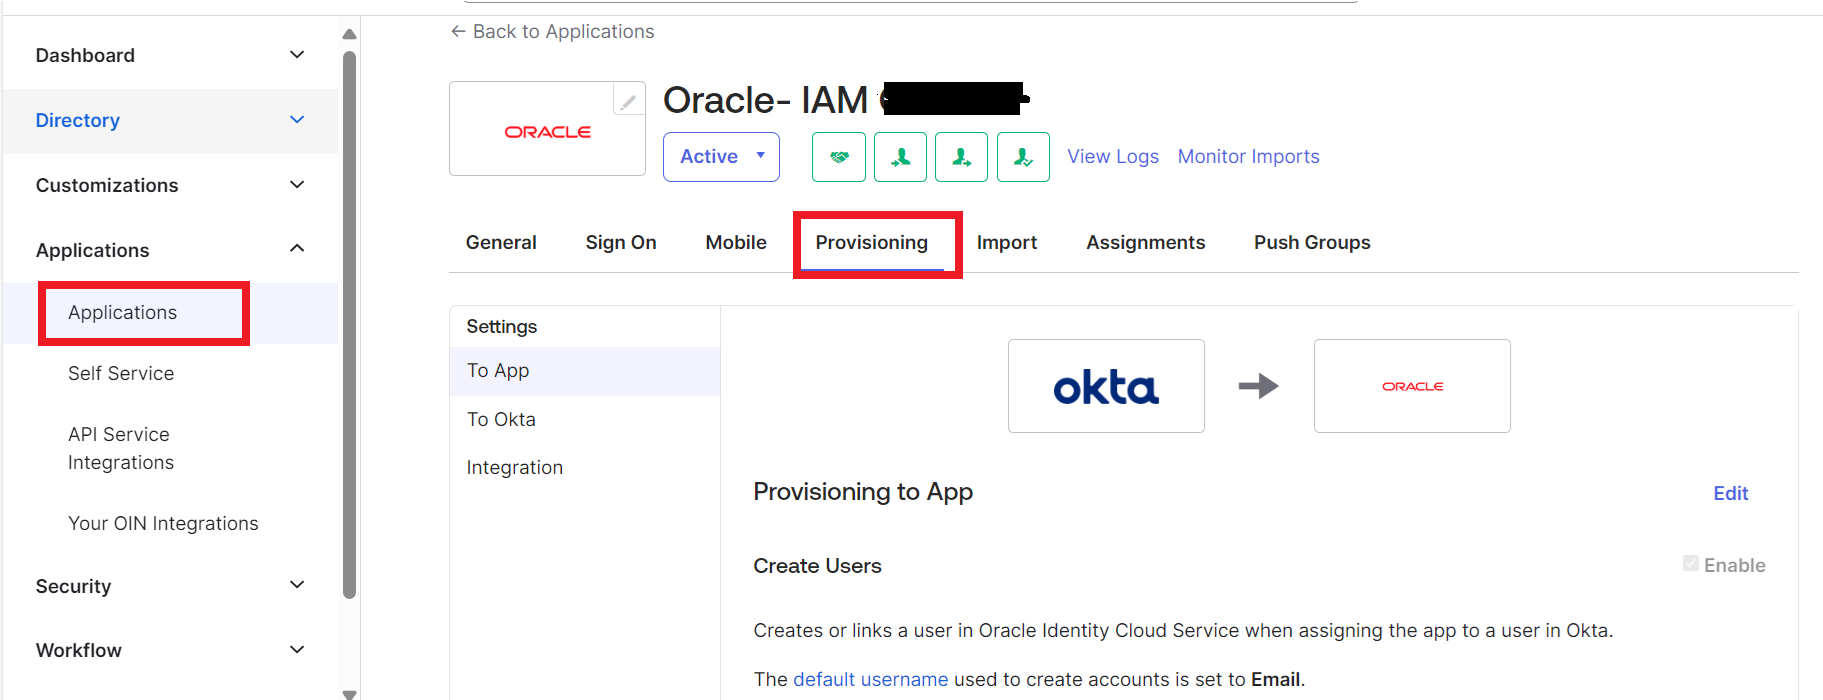Toggle the Create Users Enable checkbox

(1691, 564)
